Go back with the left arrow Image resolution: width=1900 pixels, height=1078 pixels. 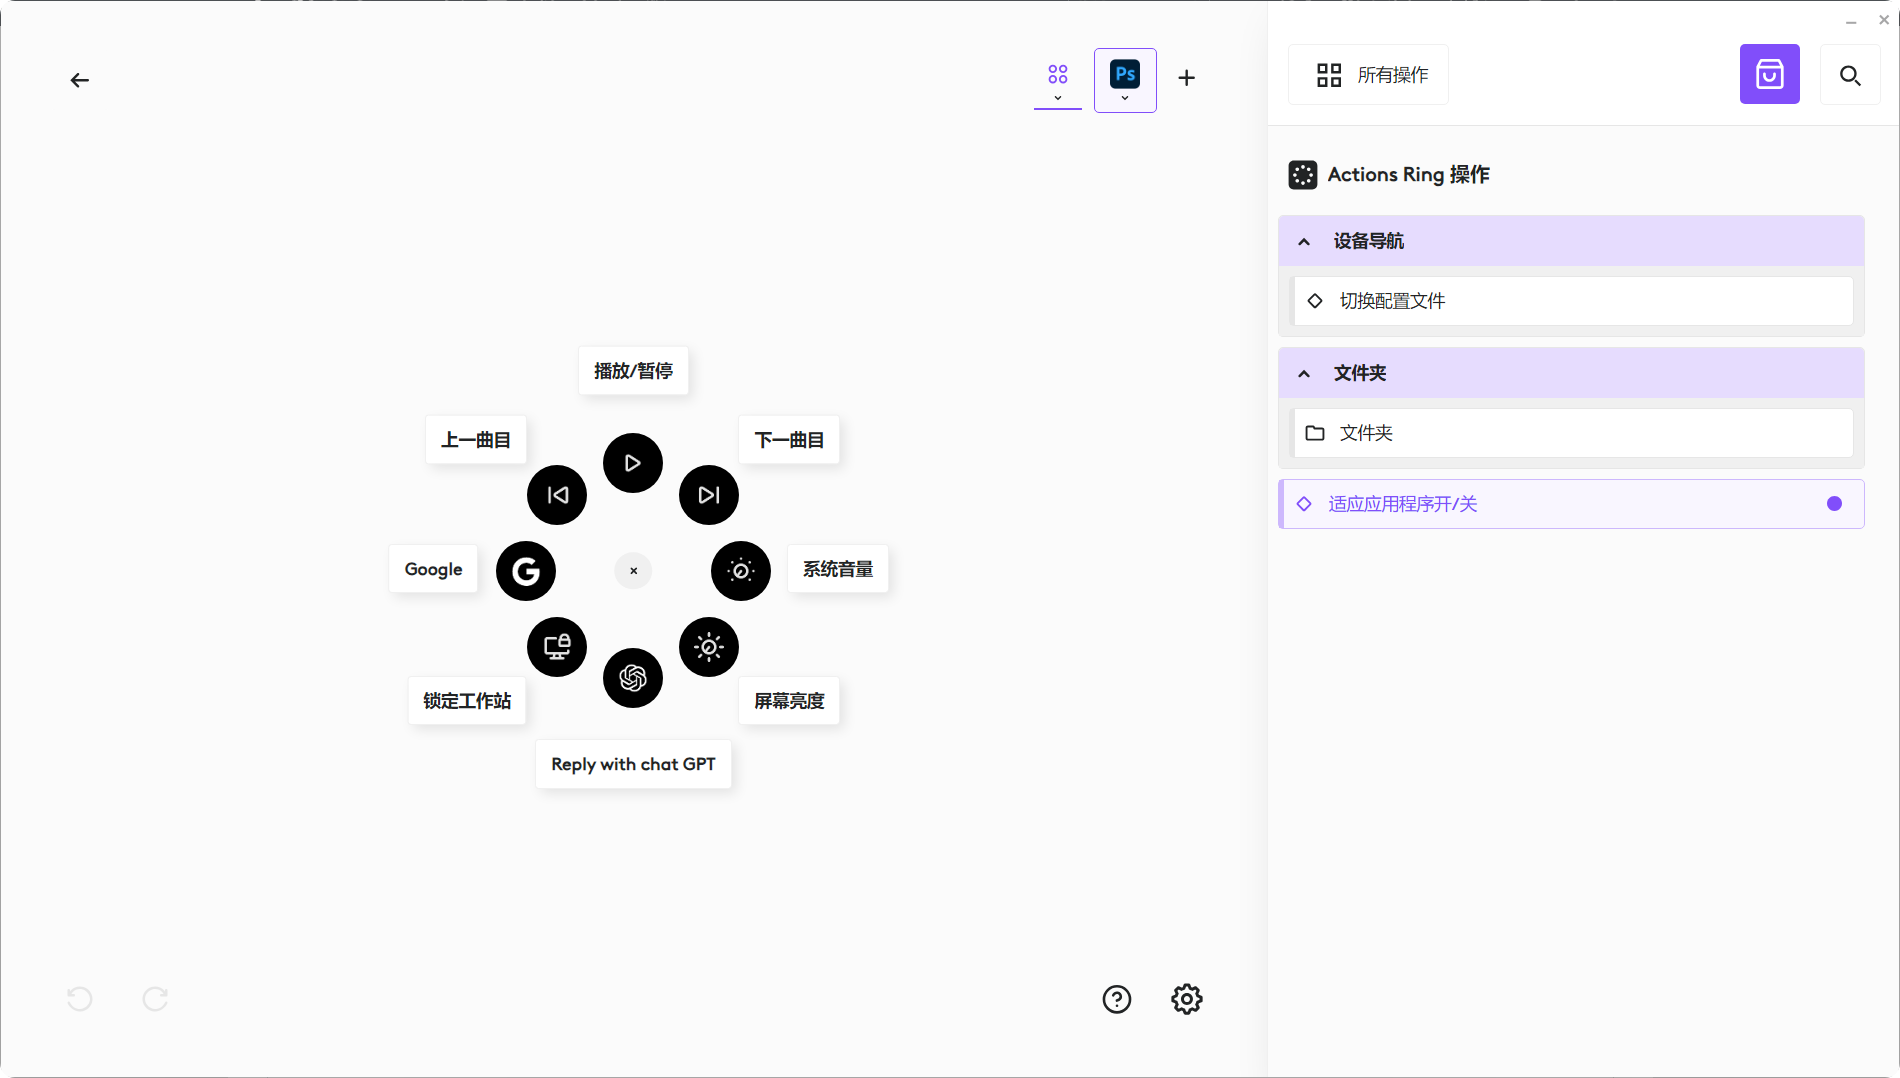pos(80,80)
